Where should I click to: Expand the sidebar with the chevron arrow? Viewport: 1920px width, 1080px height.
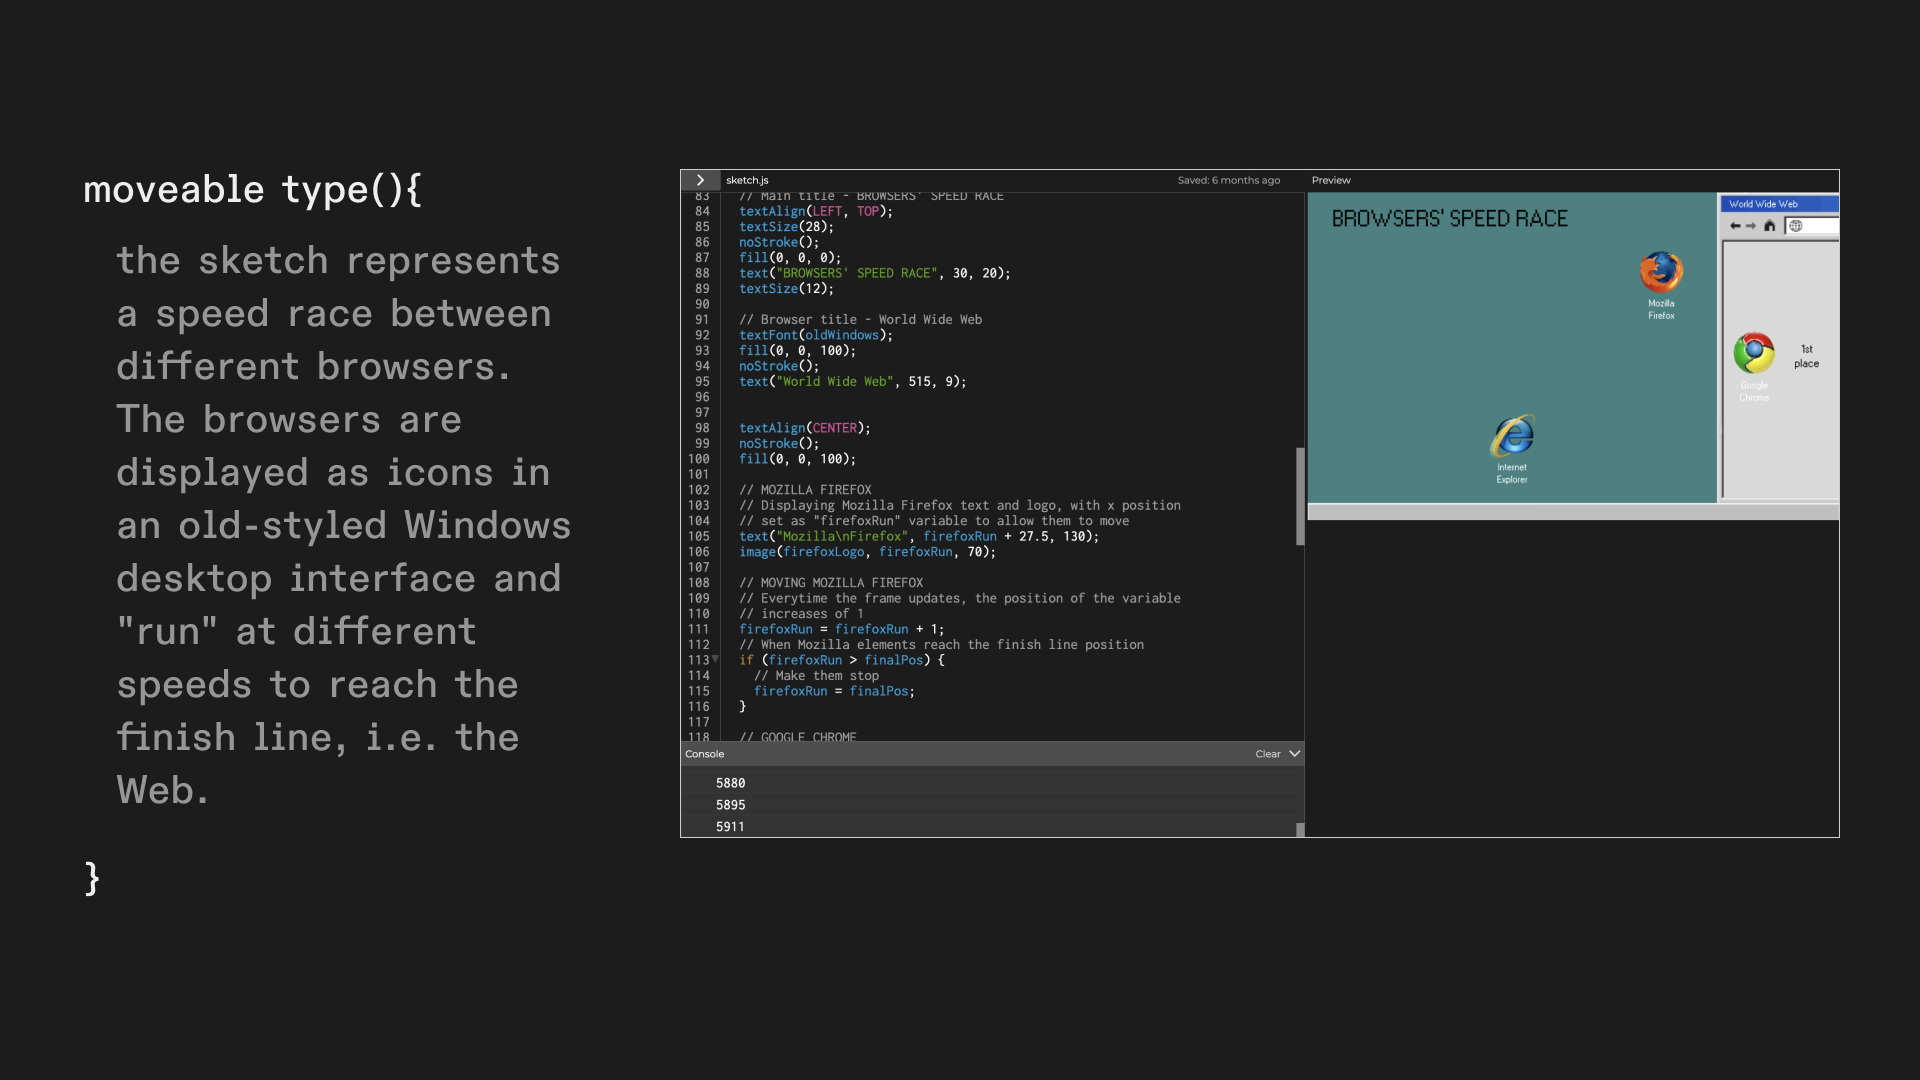click(700, 180)
